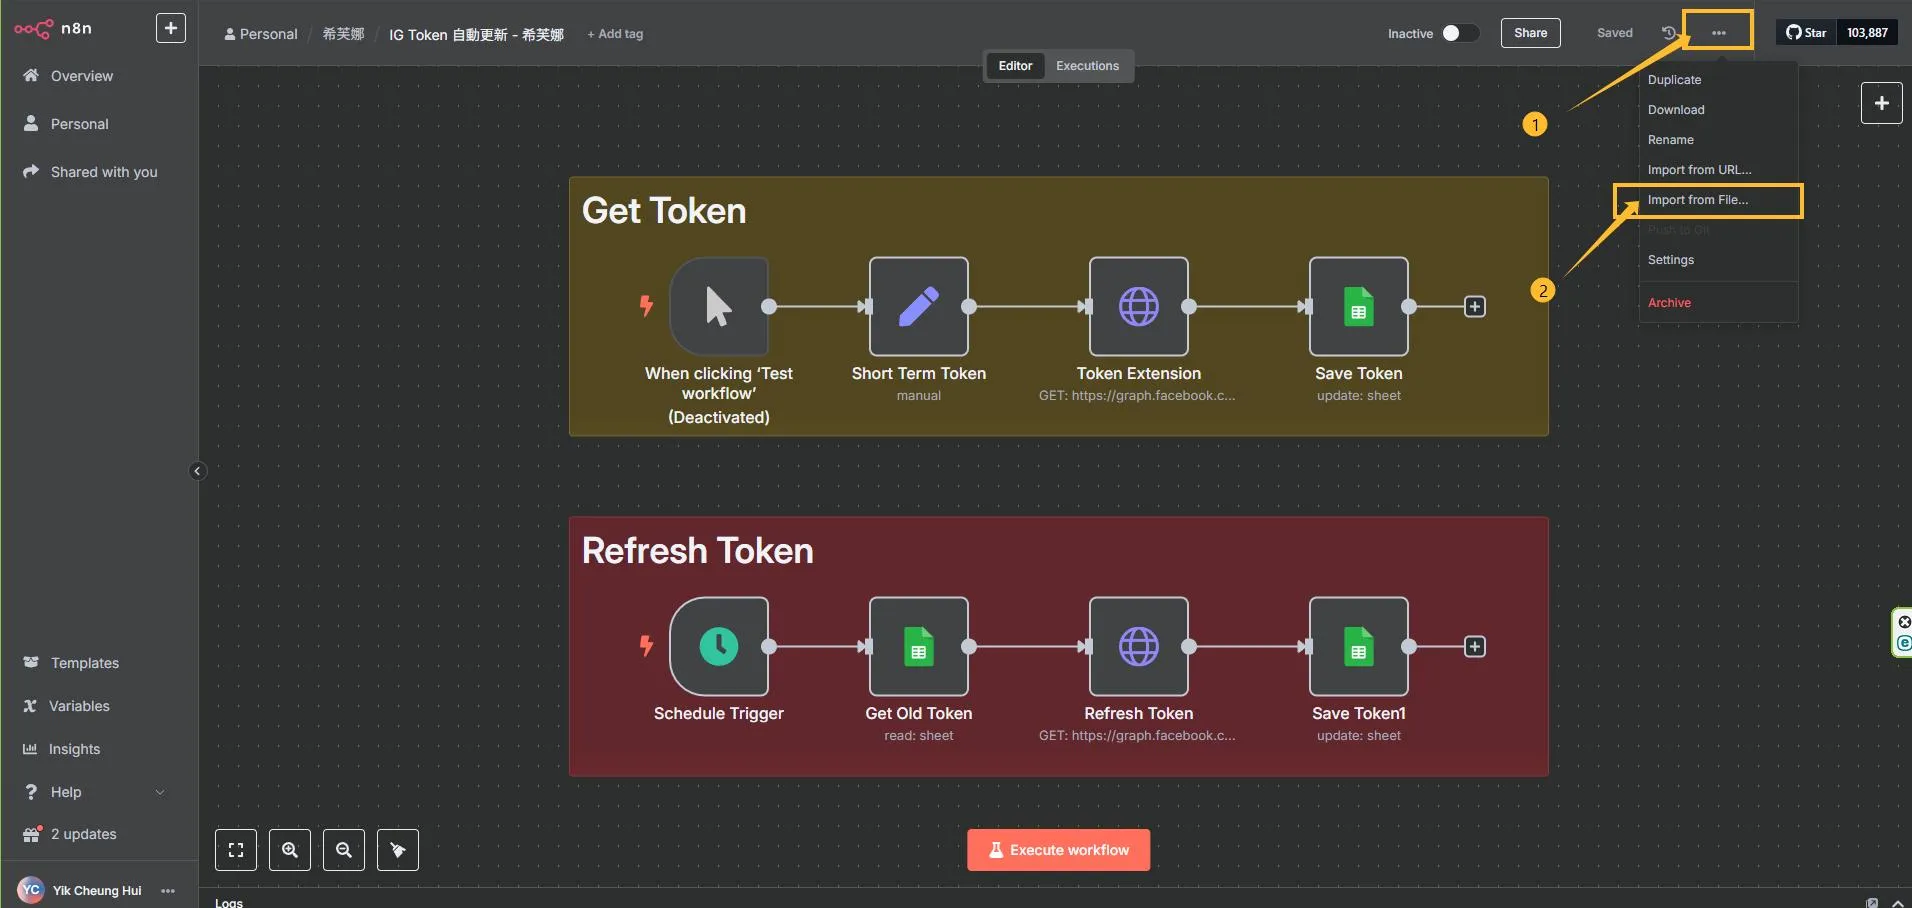Click the Add tag field
This screenshot has width=1912, height=908.
coord(615,34)
